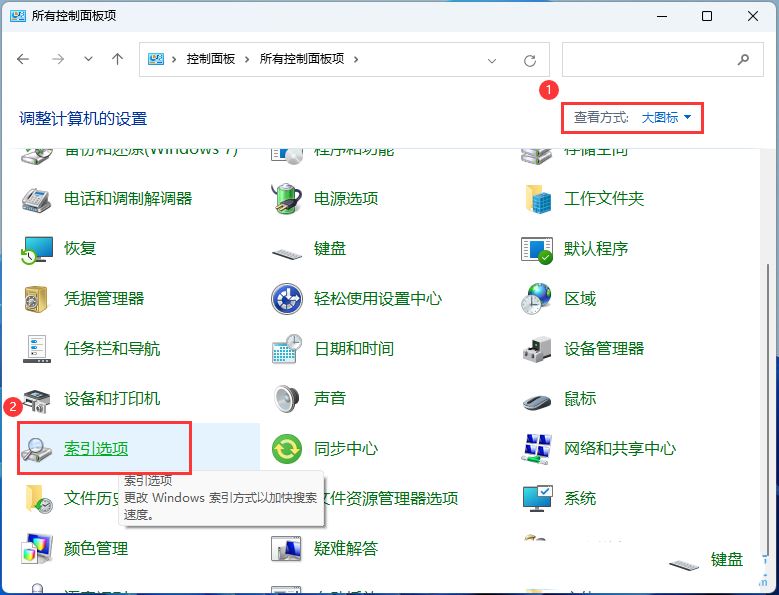
Task: Open the 声音 link
Action: tap(330, 398)
